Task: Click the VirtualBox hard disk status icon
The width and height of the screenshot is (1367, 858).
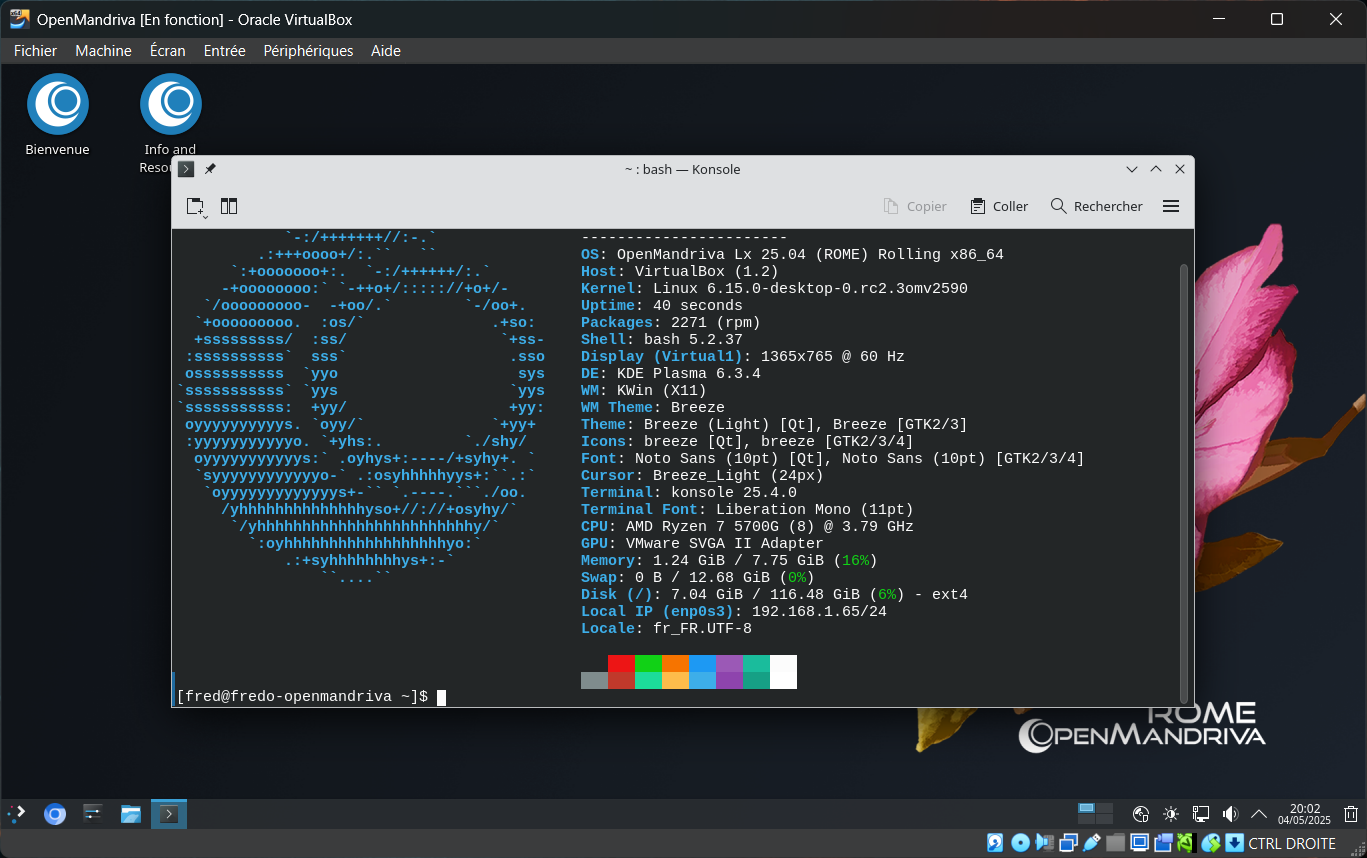Action: click(x=995, y=843)
